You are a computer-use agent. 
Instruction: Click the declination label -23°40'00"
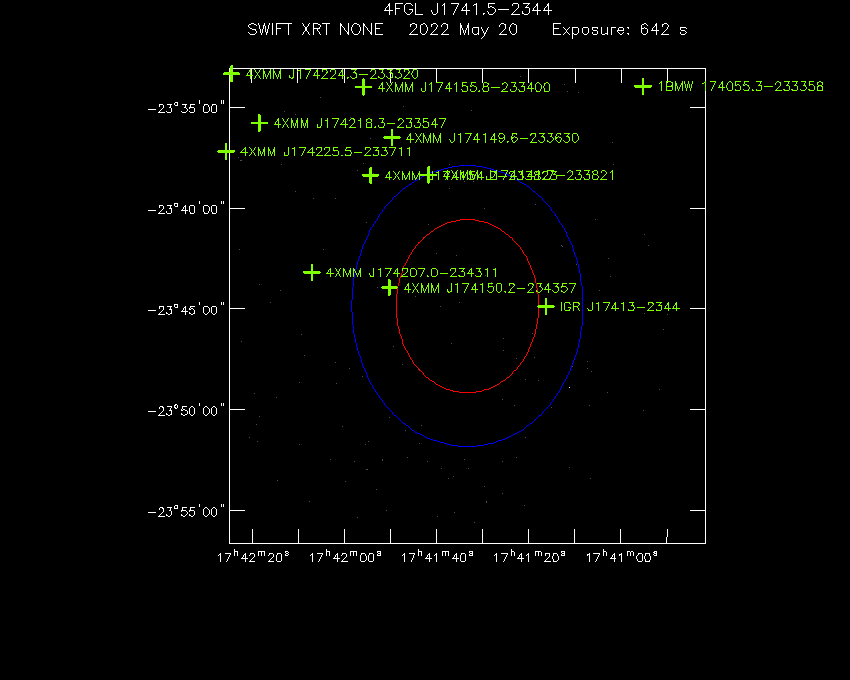click(x=186, y=209)
